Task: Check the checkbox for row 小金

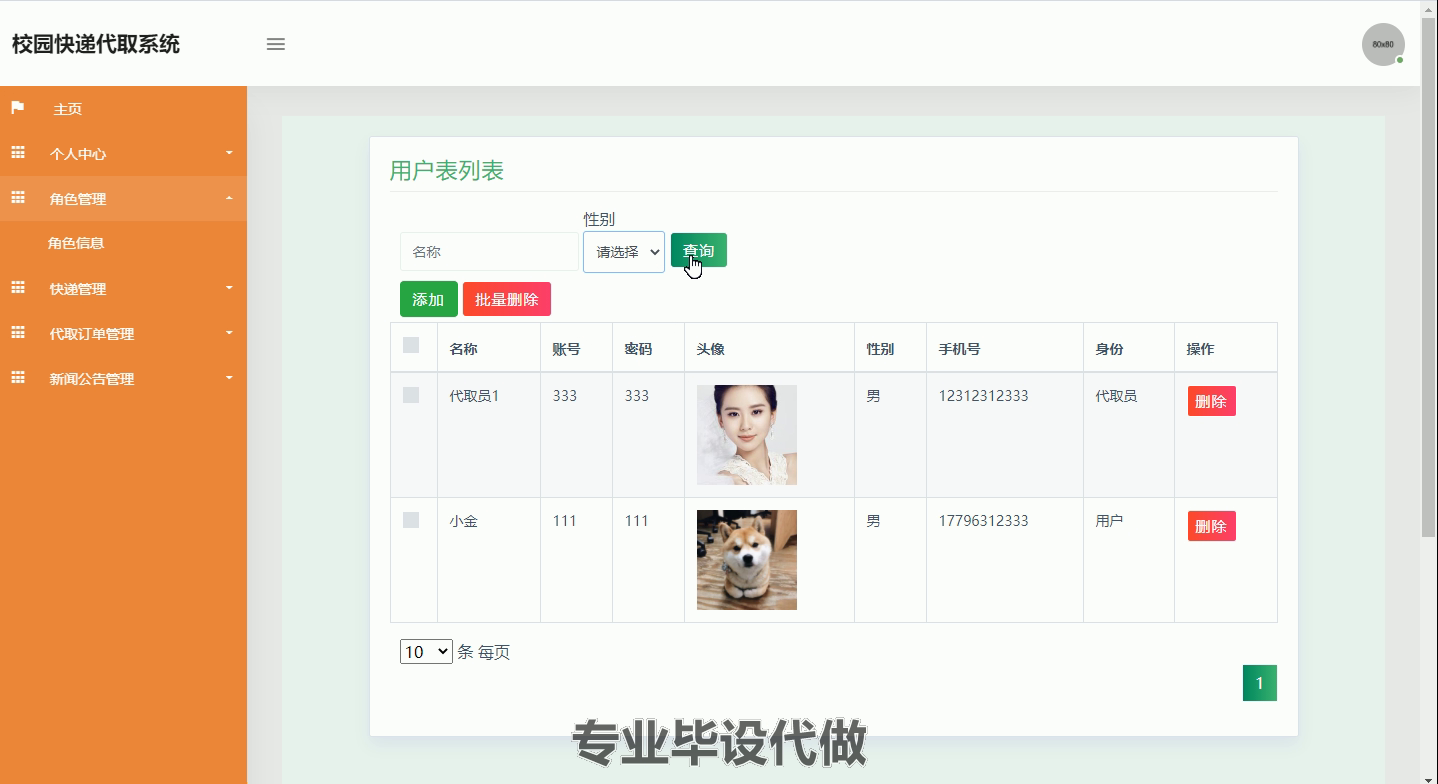Action: (x=411, y=520)
